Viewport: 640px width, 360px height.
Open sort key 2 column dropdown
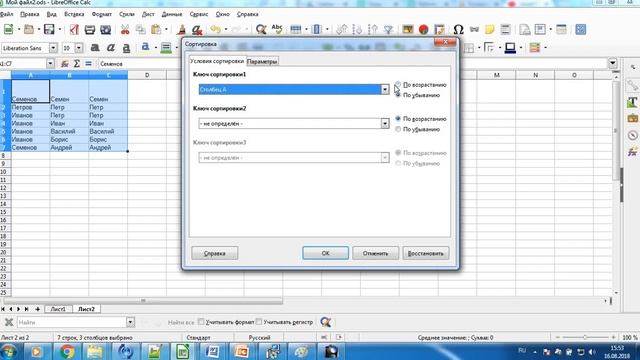[384, 123]
